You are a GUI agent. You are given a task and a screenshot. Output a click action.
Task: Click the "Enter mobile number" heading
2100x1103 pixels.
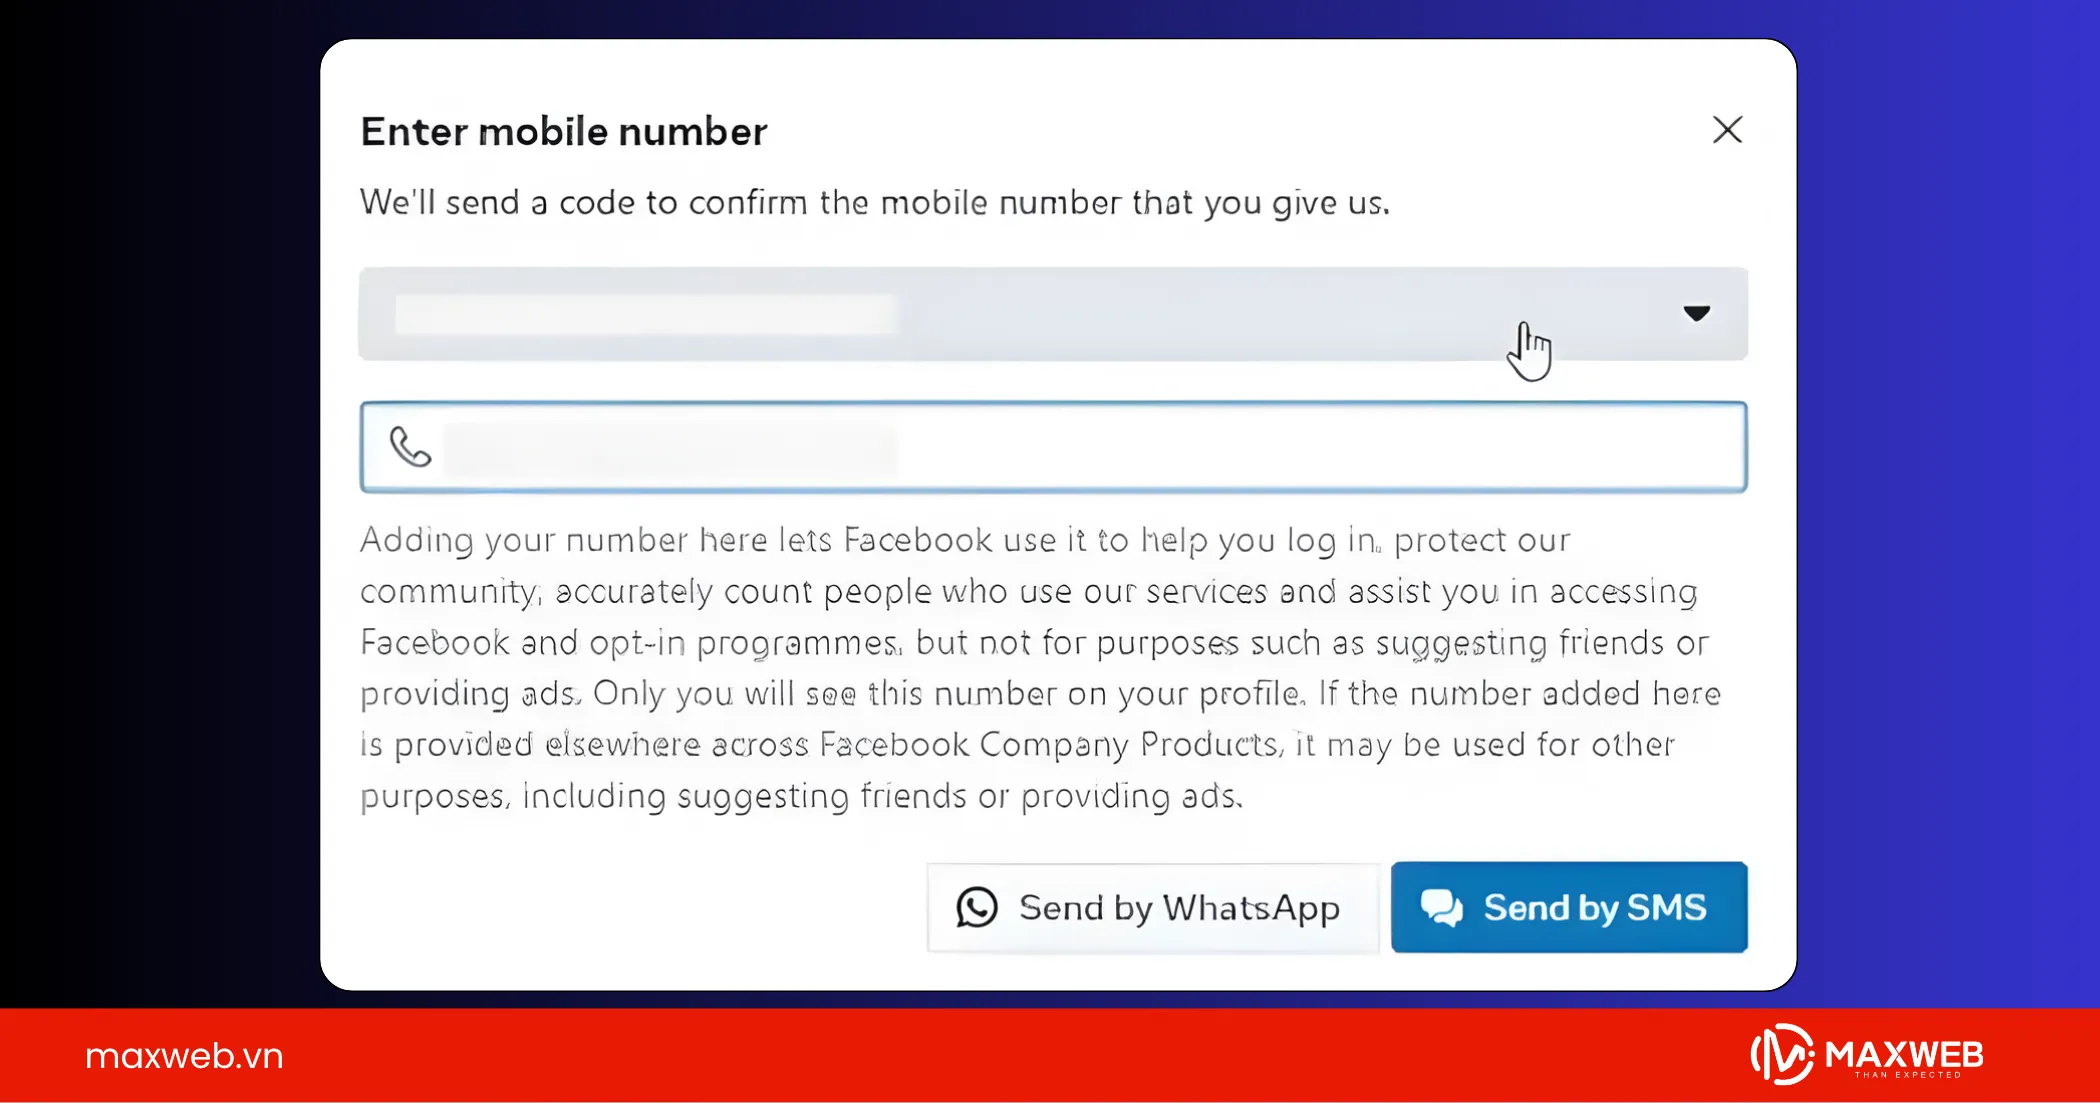coord(564,132)
